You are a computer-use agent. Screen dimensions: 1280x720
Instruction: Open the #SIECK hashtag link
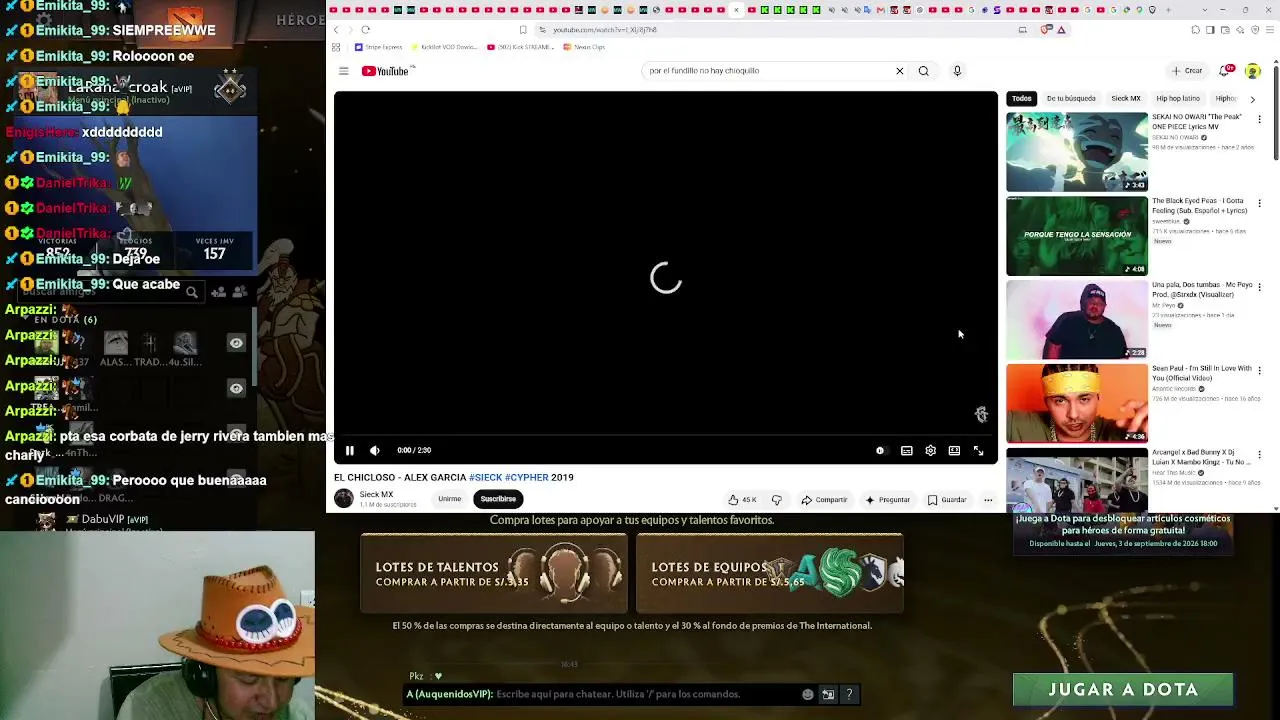(485, 478)
